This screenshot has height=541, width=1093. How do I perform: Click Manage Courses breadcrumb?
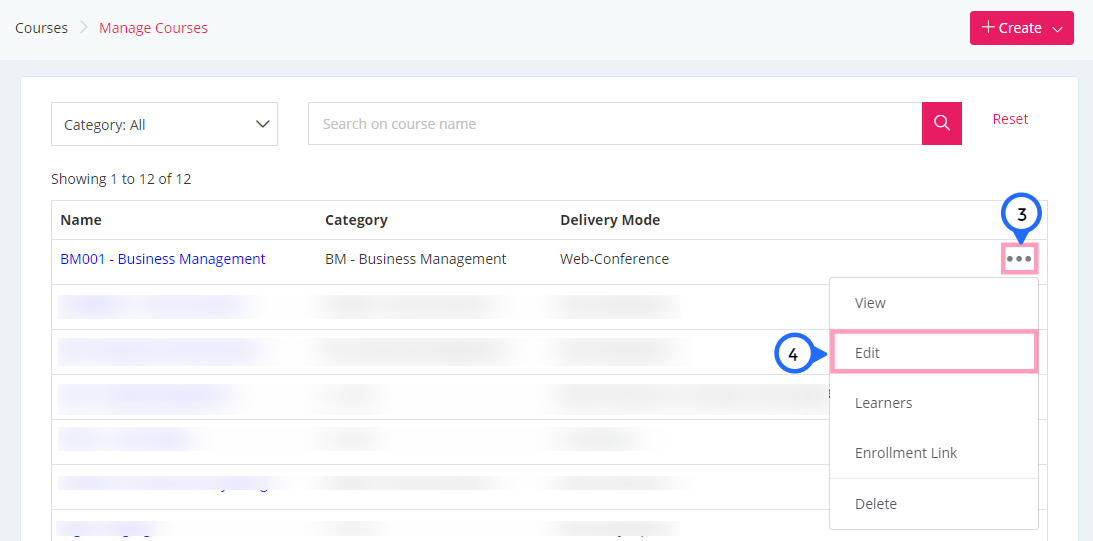pos(153,28)
